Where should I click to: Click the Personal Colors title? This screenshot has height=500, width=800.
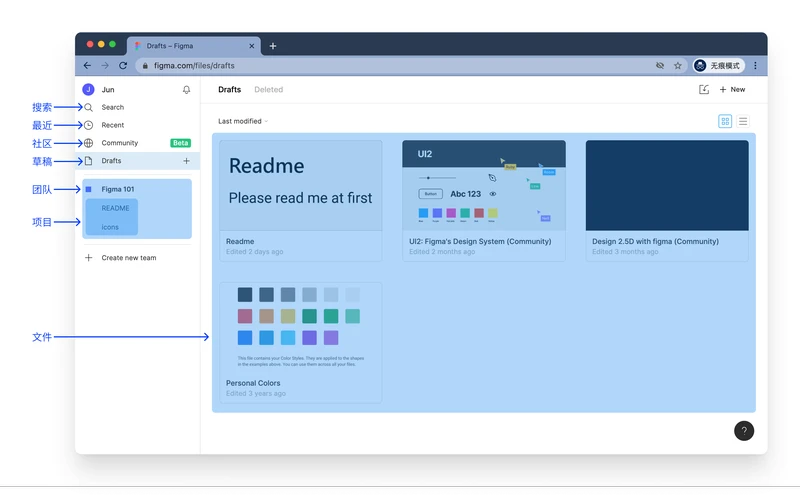tap(253, 383)
